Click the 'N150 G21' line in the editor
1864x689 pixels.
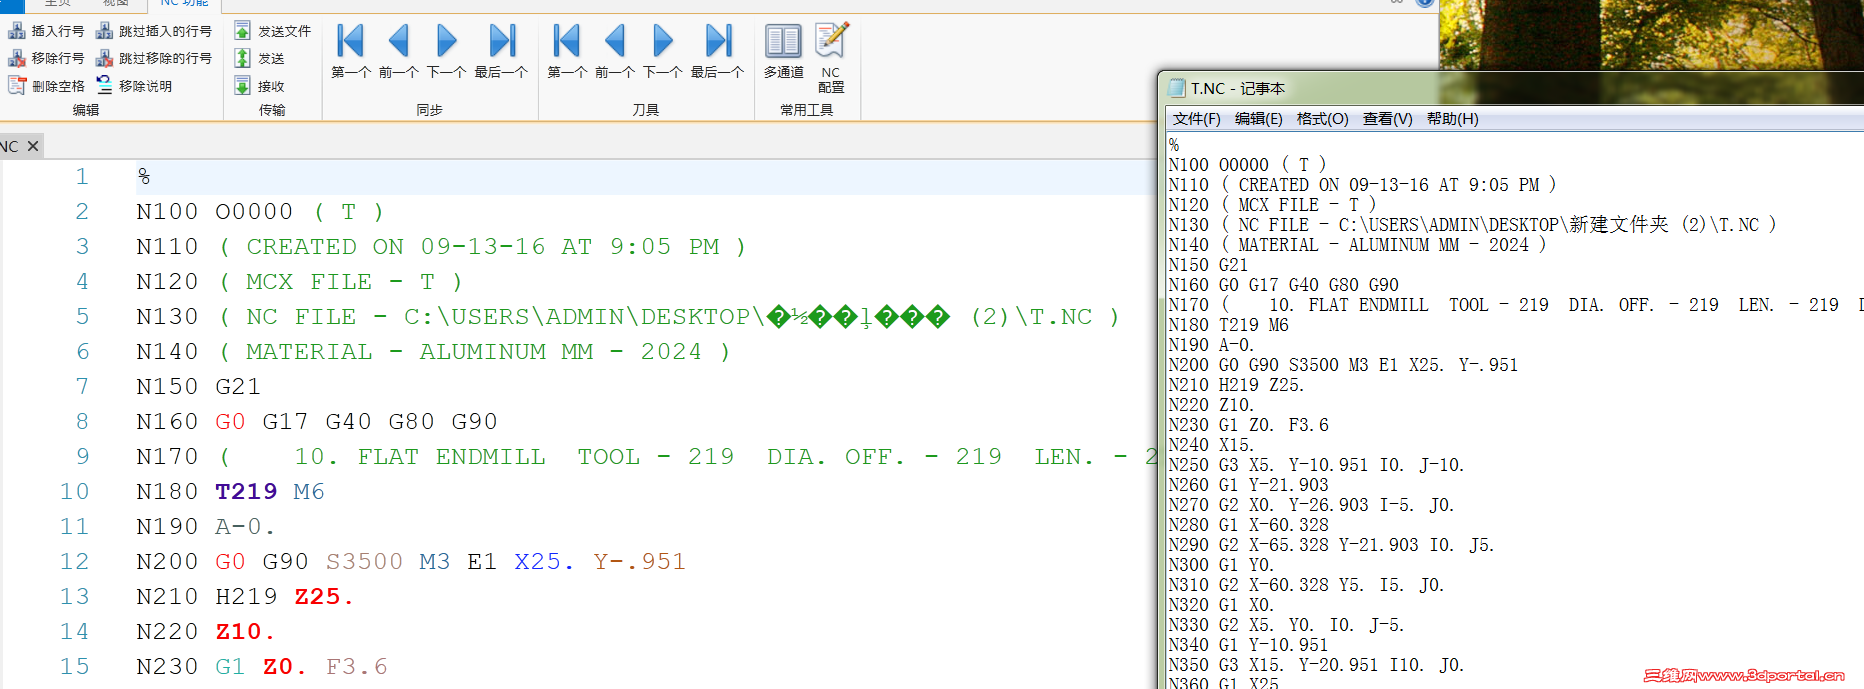click(x=198, y=387)
